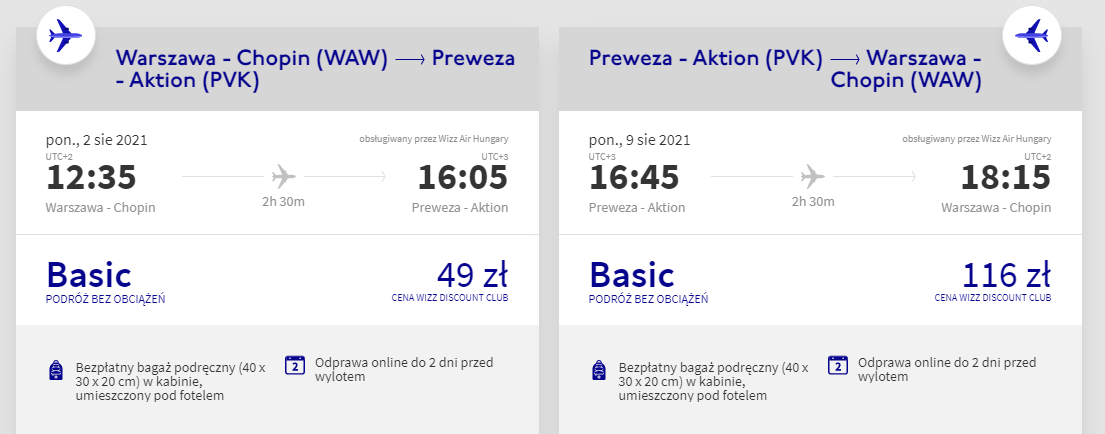The height and width of the screenshot is (434, 1105).
Task: Click the plane icon above return 2h 30m
Action: pyautogui.click(x=813, y=177)
